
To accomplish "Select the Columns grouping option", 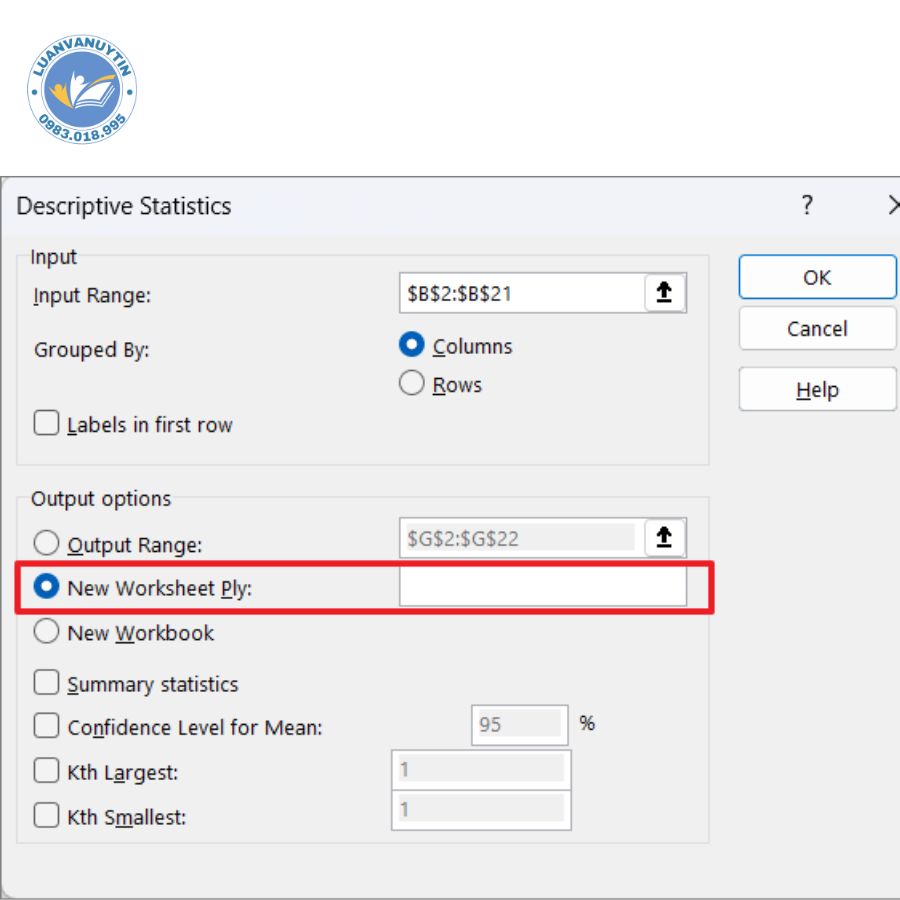I will coord(412,346).
